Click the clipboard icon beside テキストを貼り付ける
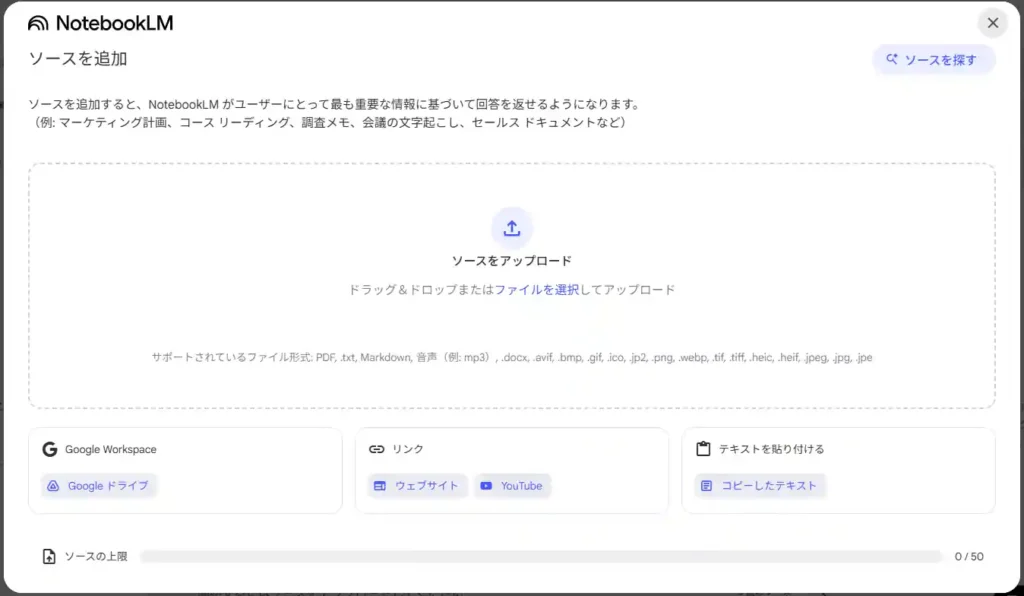Image resolution: width=1024 pixels, height=596 pixels. pyautogui.click(x=703, y=449)
